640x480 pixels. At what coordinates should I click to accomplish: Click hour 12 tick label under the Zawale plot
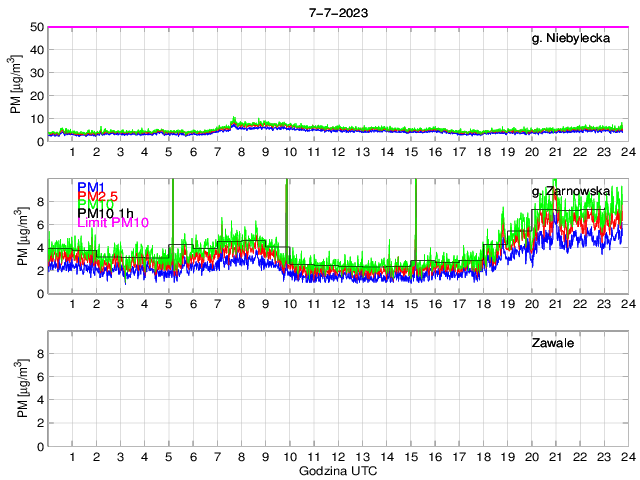(x=338, y=457)
